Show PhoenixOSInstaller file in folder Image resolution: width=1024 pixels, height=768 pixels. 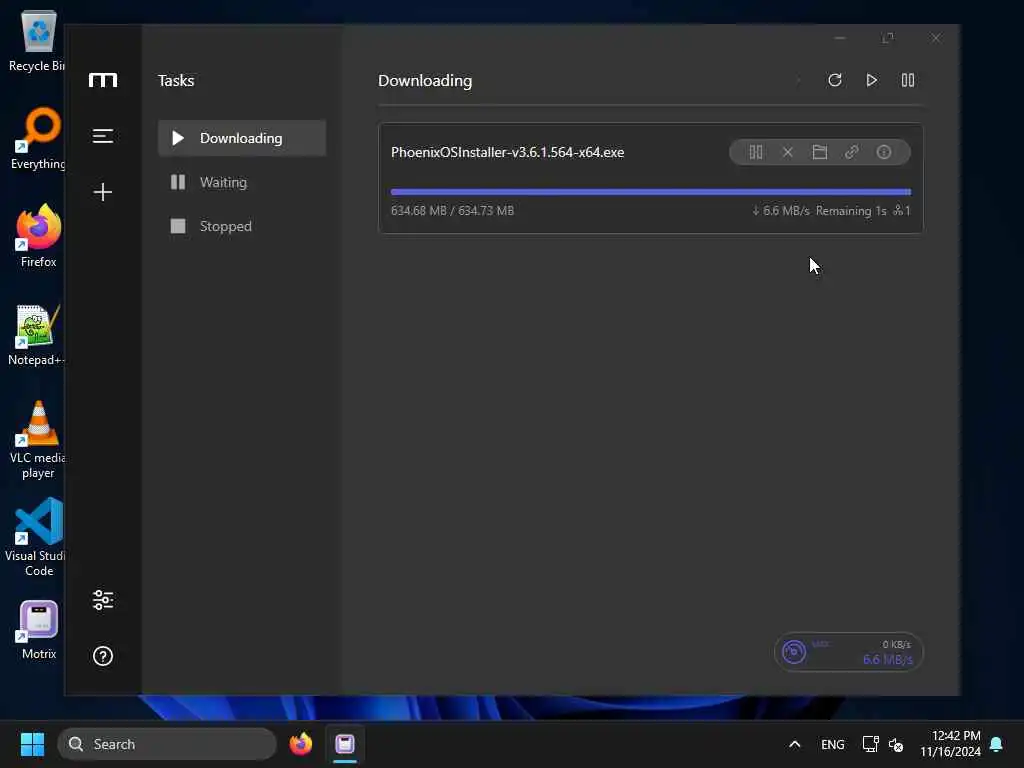820,152
